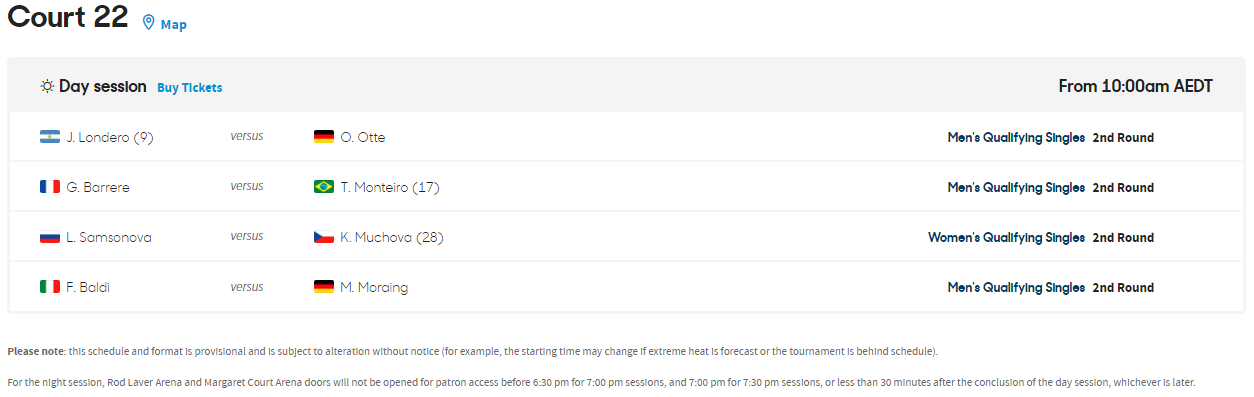
Task: Select player T. Monteiro (17)
Action: tap(390, 187)
